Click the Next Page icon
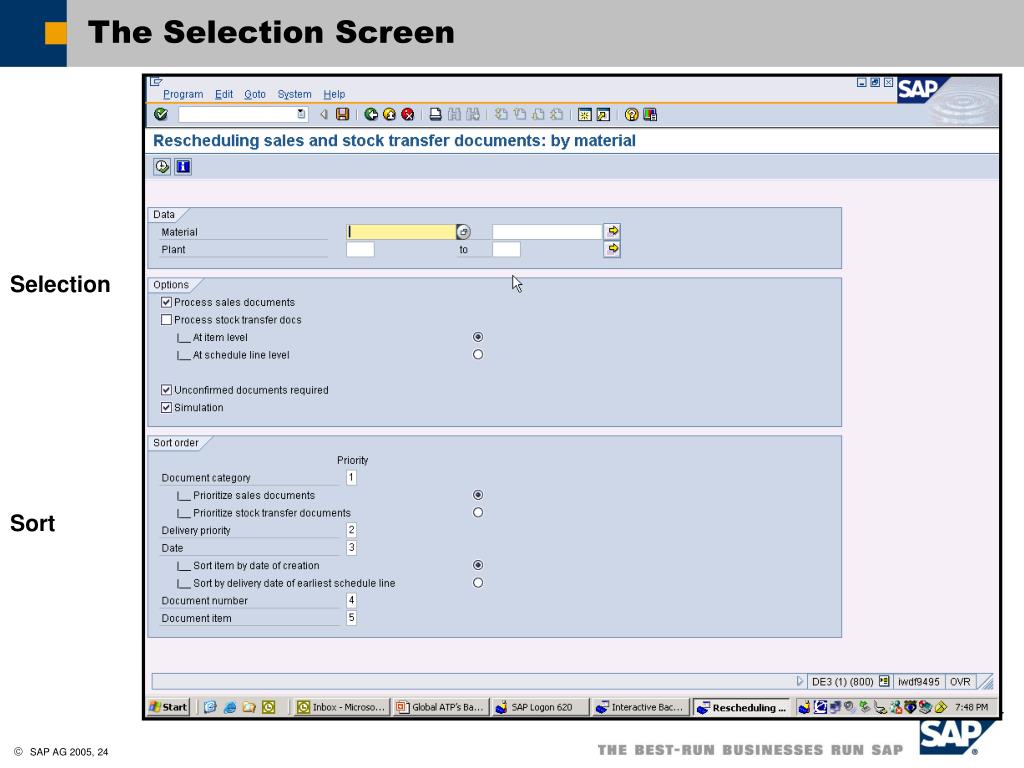Screen dimensions: 1024x768 tap(537, 114)
